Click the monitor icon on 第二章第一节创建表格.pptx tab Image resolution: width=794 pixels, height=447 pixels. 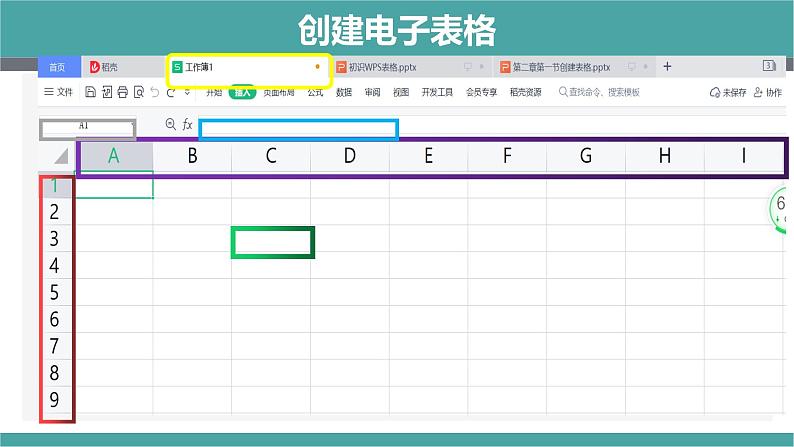[631, 66]
